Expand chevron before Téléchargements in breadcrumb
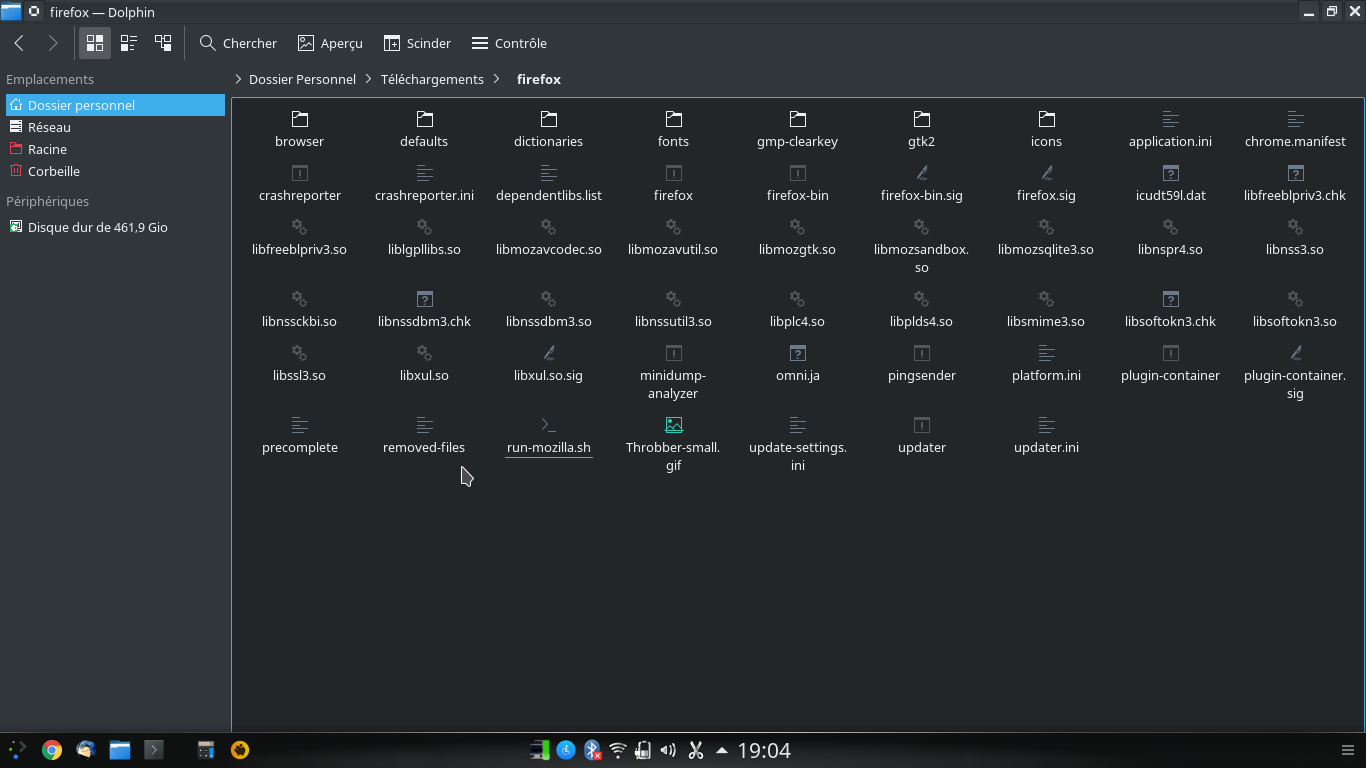1366x768 pixels. 369,79
